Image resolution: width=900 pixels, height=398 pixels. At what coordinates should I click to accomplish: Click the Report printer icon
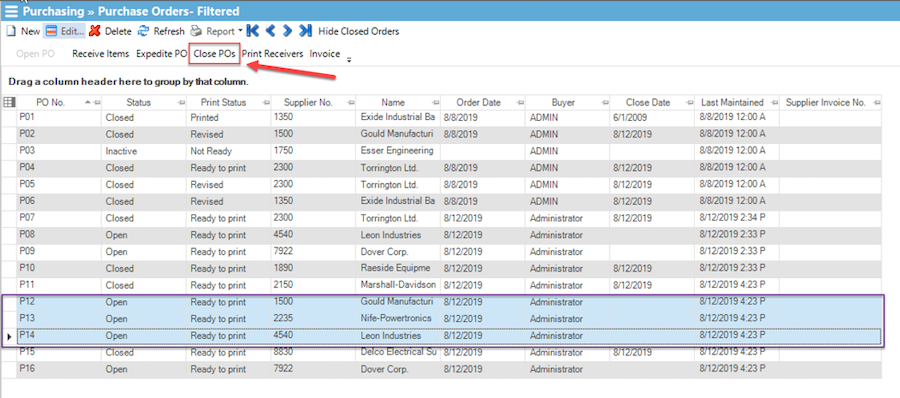point(196,31)
